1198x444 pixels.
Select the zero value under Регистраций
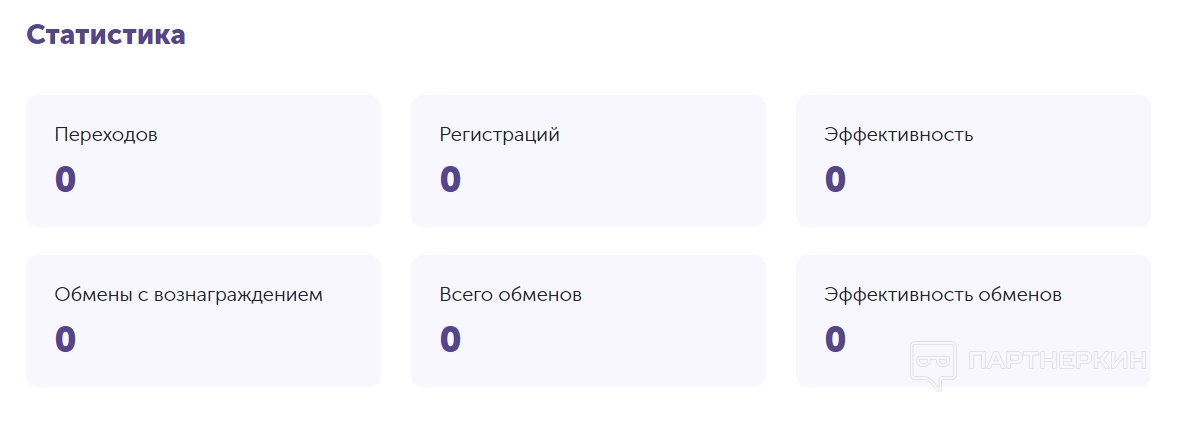451,179
